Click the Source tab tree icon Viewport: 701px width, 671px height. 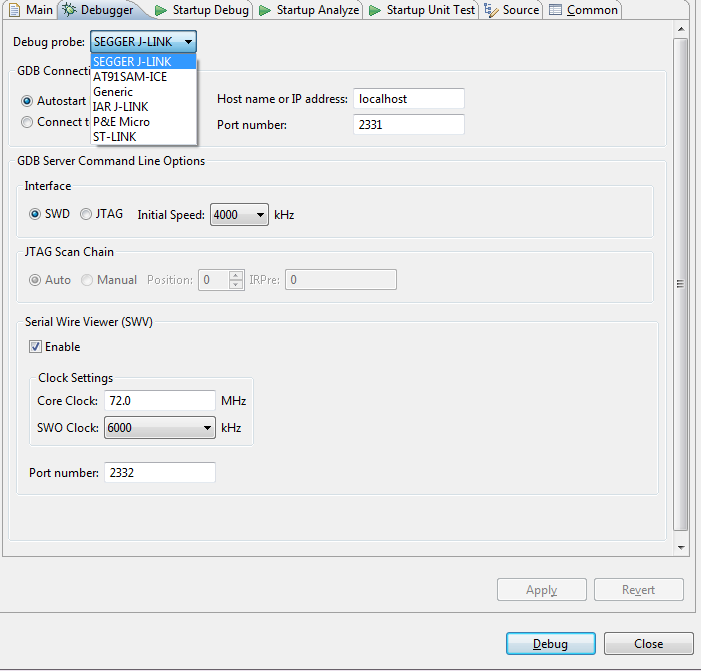pos(491,10)
